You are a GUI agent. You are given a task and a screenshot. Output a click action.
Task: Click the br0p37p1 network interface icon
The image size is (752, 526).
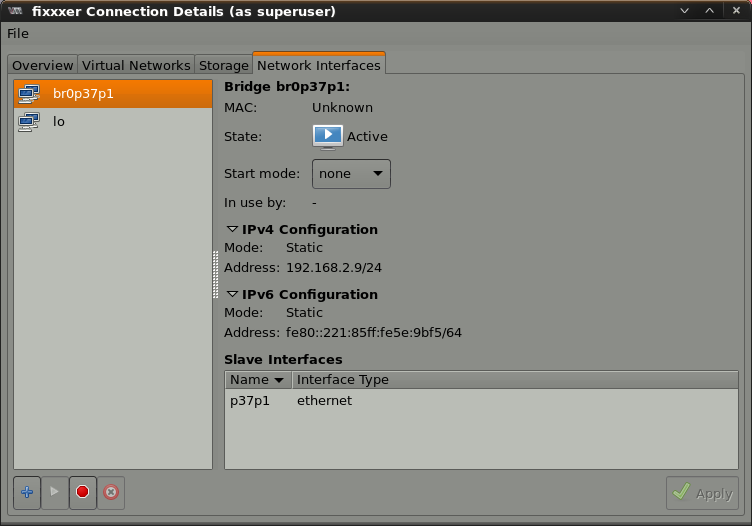29,94
